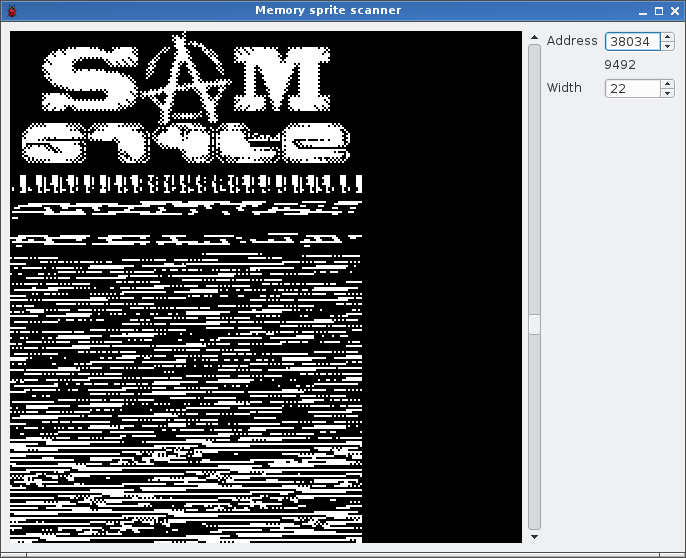Click the Width label
The width and height of the screenshot is (686, 558).
564,88
